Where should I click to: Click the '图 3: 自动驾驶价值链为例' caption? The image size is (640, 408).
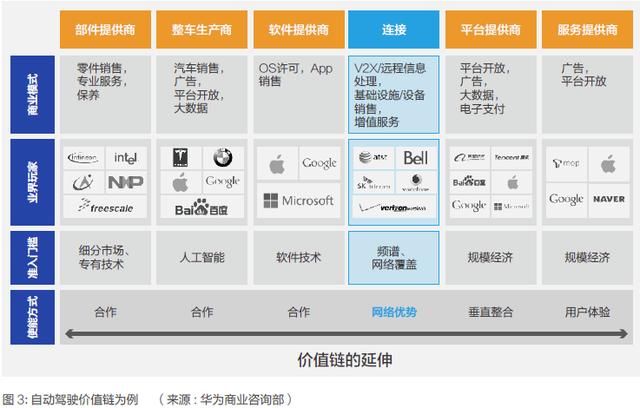[71, 399]
